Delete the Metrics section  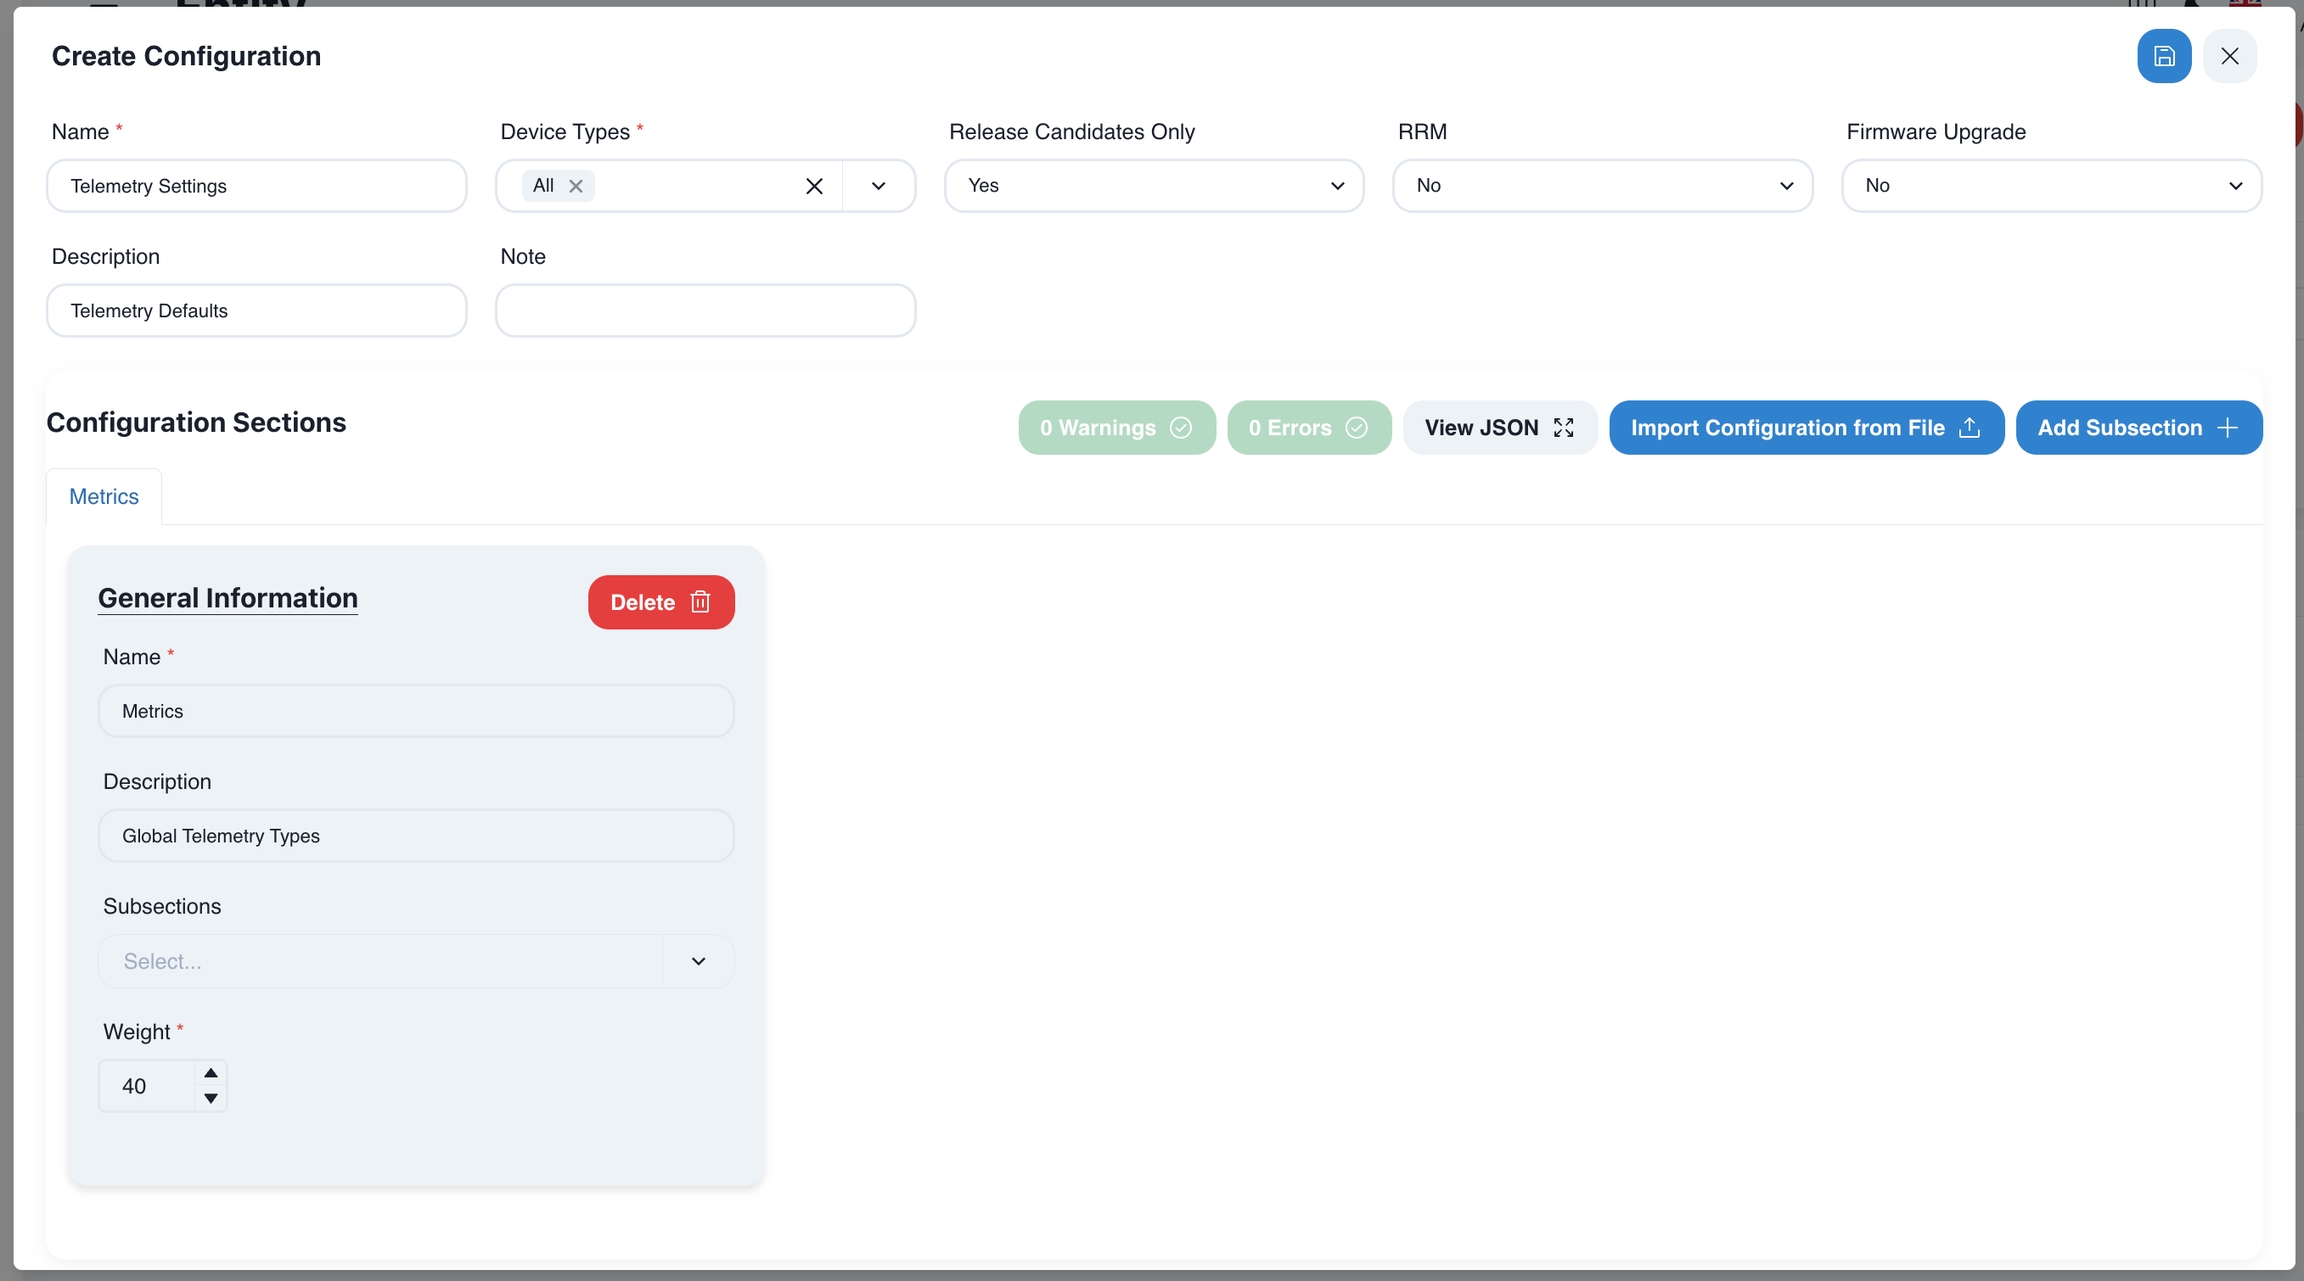tap(660, 602)
